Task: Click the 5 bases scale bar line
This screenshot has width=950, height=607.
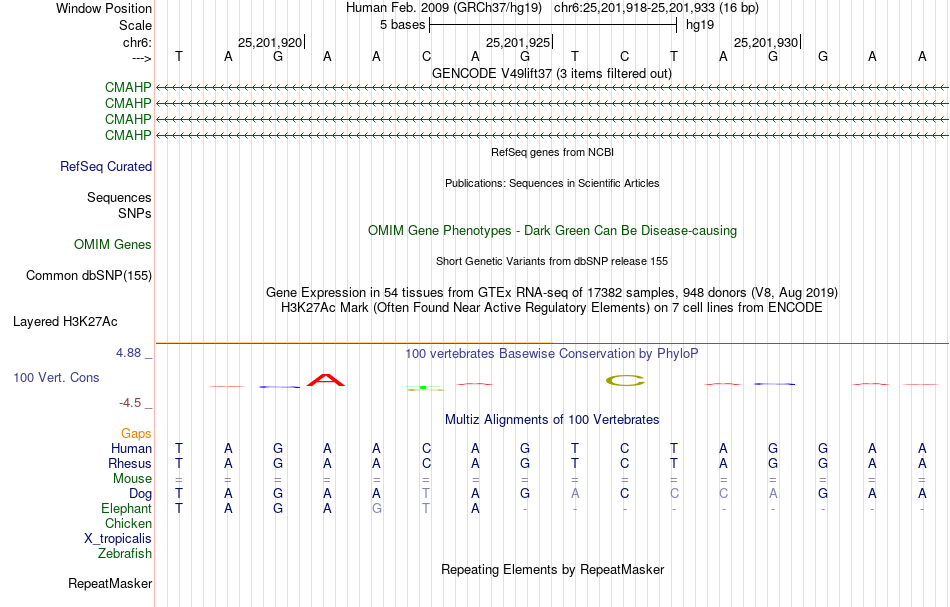Action: pyautogui.click(x=553, y=25)
